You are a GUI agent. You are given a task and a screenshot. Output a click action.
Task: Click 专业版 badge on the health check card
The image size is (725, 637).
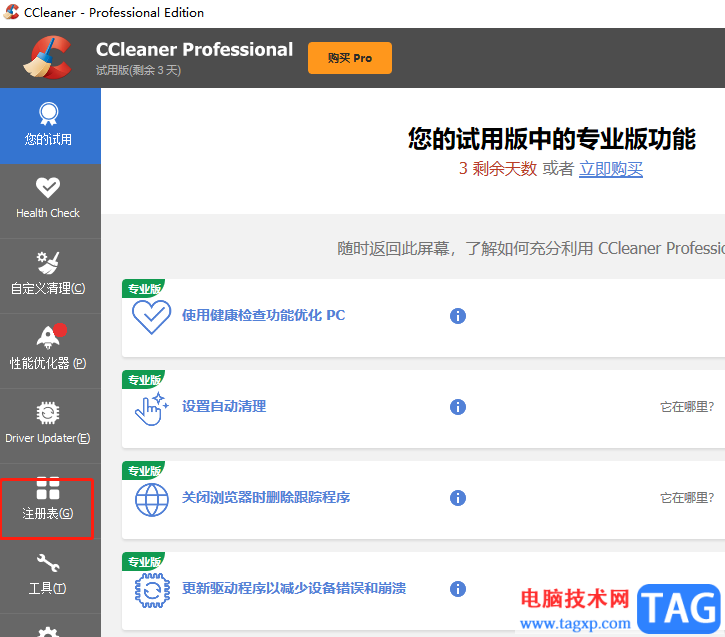tap(144, 288)
